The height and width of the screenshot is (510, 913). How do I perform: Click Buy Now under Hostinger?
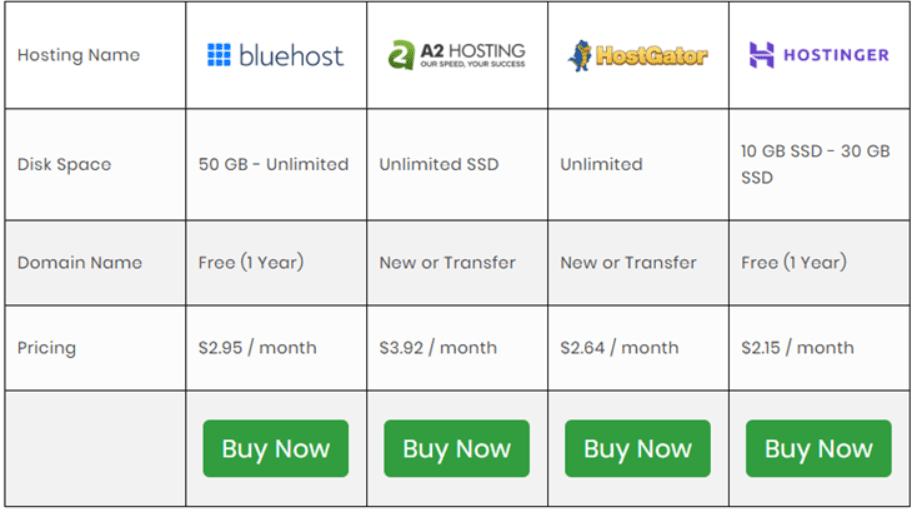coord(819,448)
